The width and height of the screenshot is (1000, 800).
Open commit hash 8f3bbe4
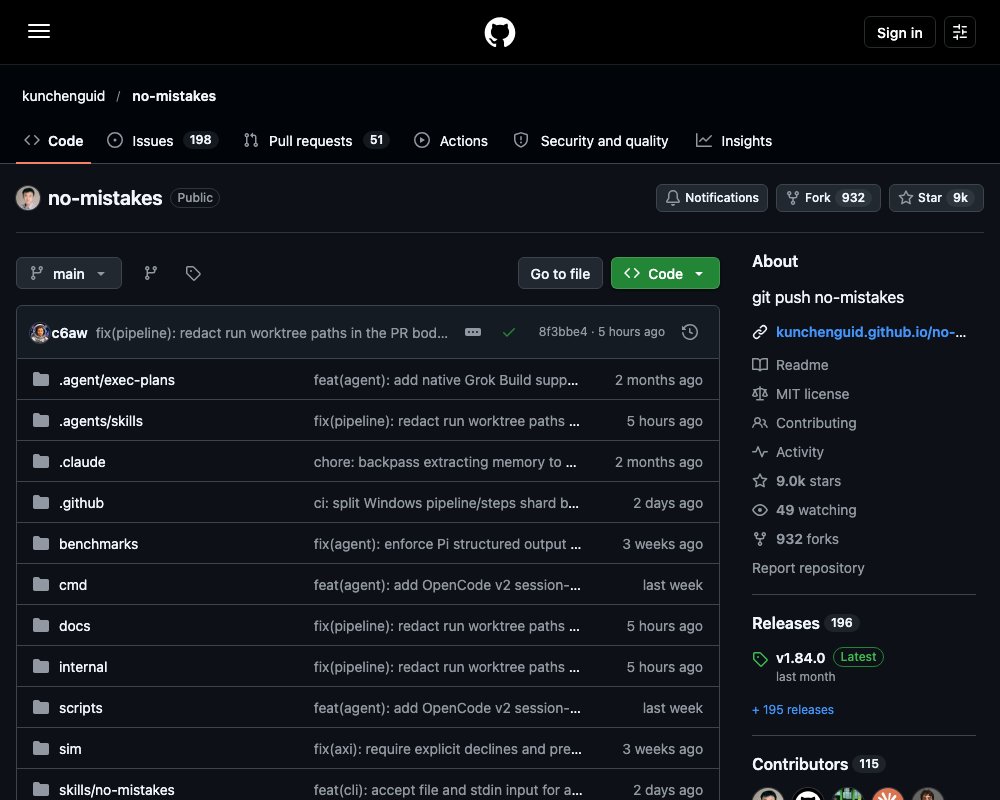562,332
